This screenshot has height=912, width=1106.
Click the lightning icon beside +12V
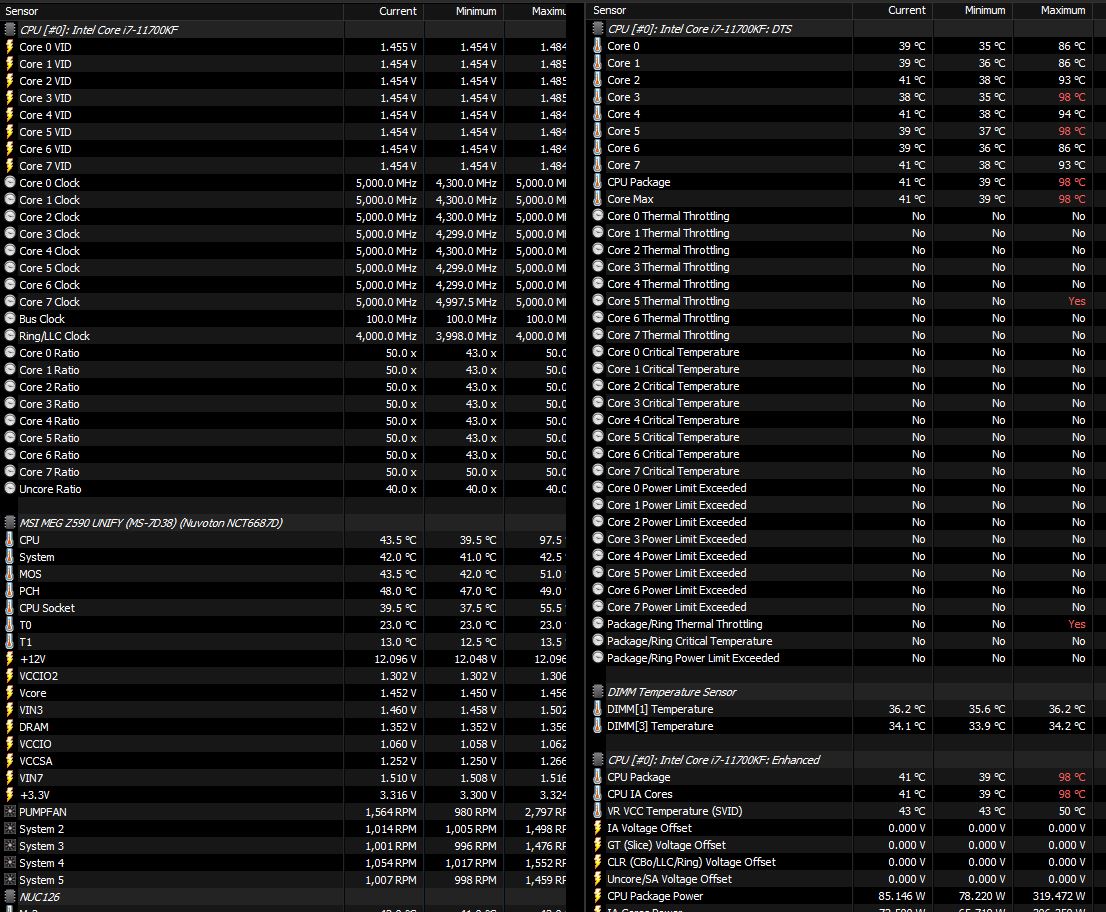coord(10,659)
